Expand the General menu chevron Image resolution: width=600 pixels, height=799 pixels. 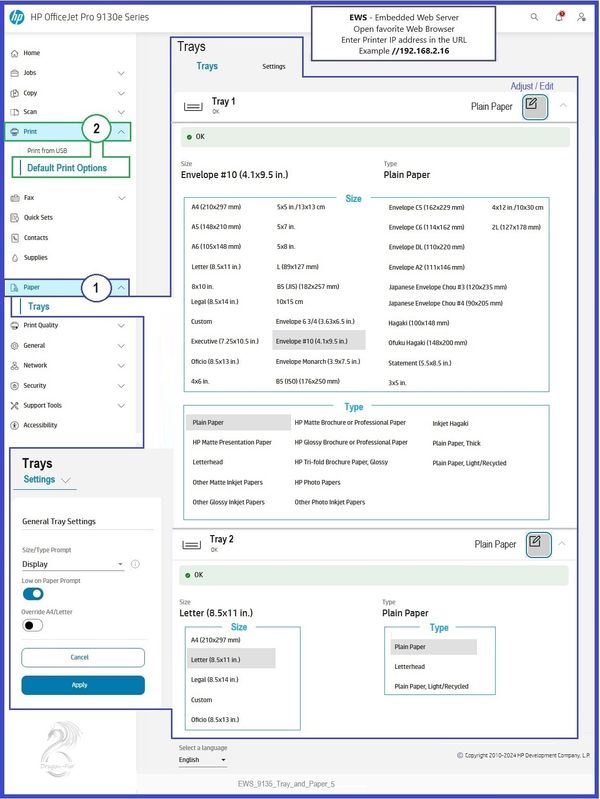pyautogui.click(x=121, y=346)
